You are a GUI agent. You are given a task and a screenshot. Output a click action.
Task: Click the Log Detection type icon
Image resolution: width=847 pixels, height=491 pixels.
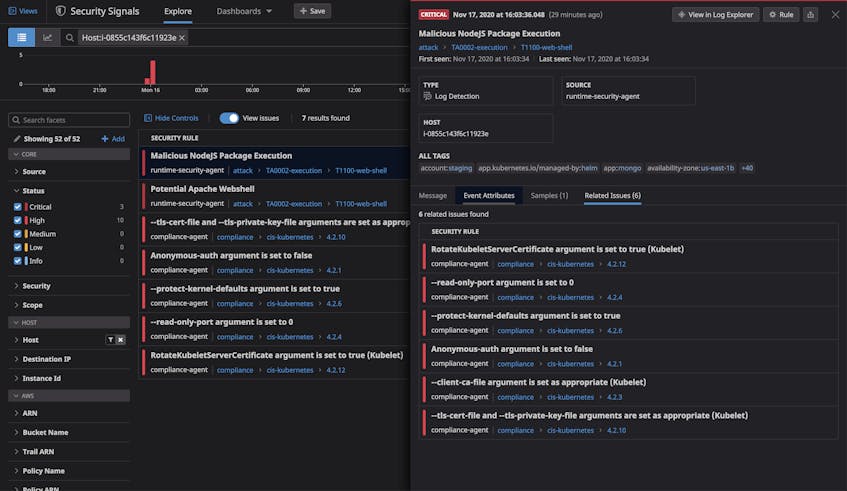pyautogui.click(x=427, y=96)
